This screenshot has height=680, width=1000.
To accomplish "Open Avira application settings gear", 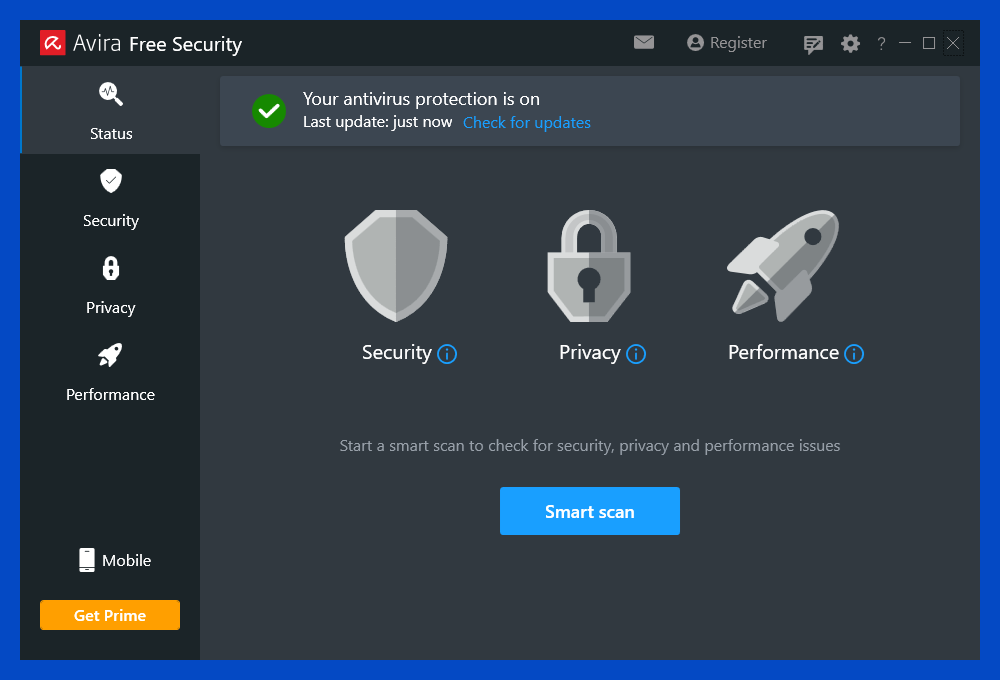I will [850, 43].
